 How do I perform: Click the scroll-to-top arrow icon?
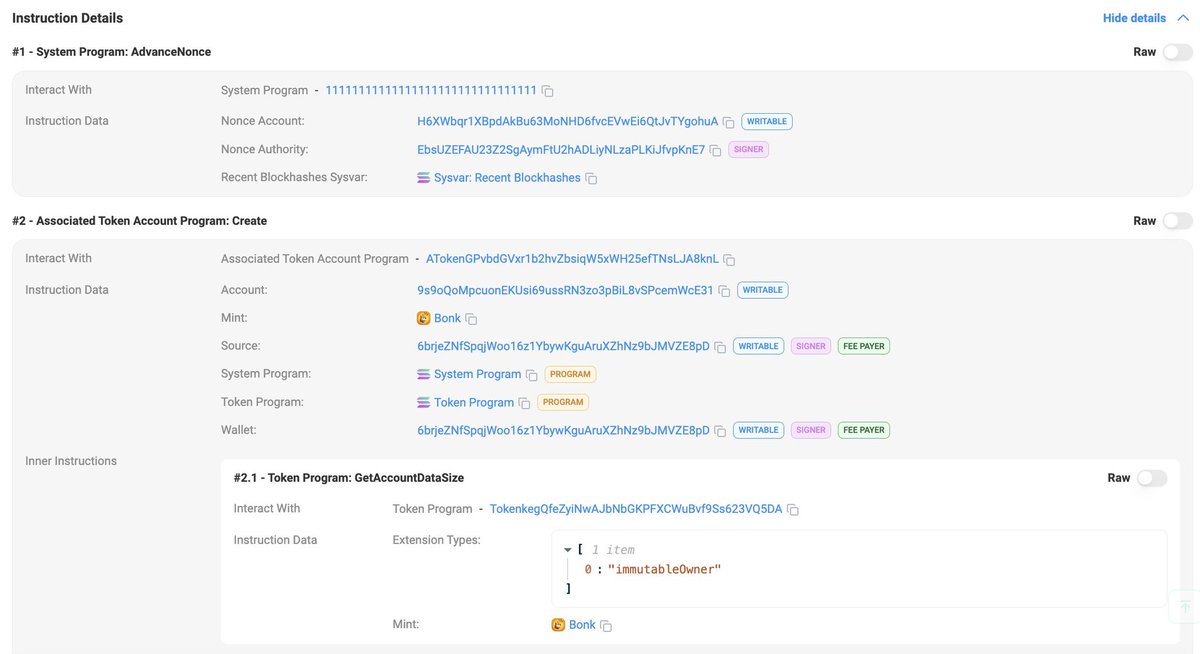[1185, 607]
